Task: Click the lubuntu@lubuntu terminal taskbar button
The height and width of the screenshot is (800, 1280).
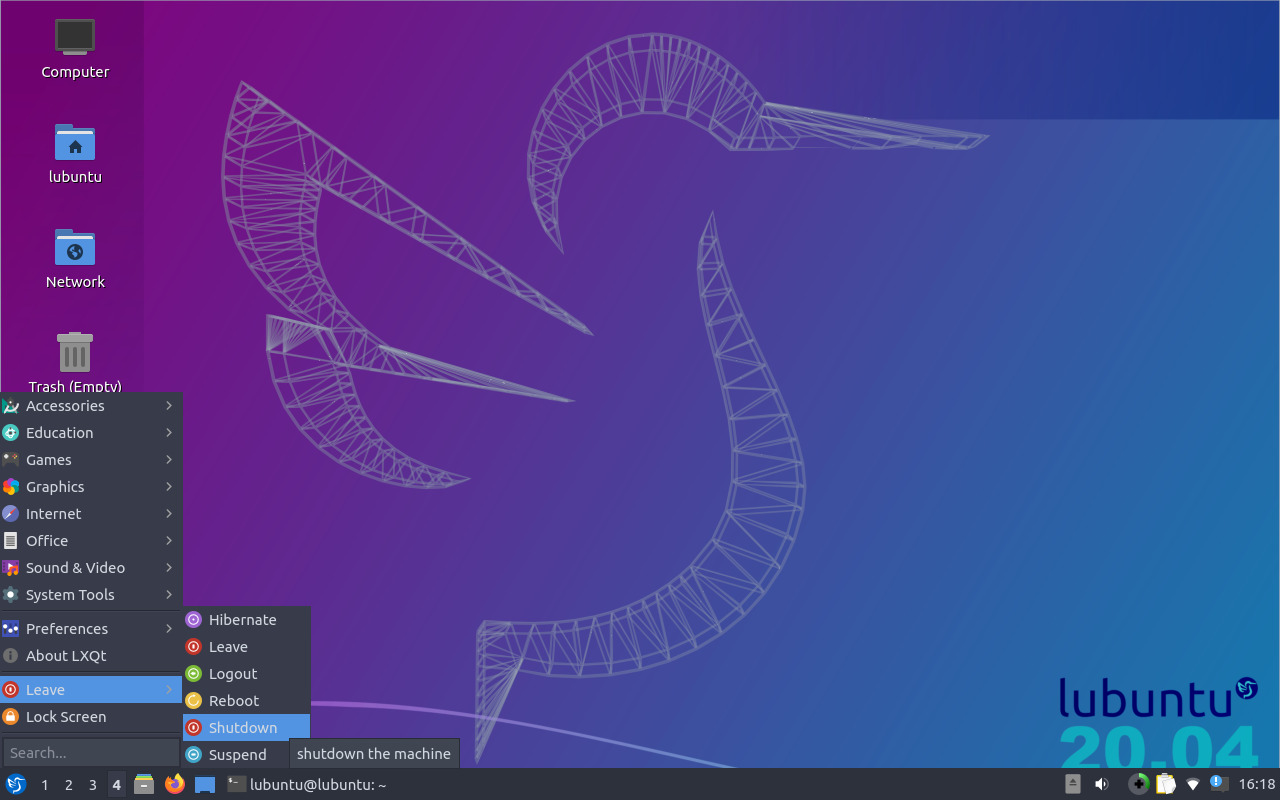Action: coord(307,785)
